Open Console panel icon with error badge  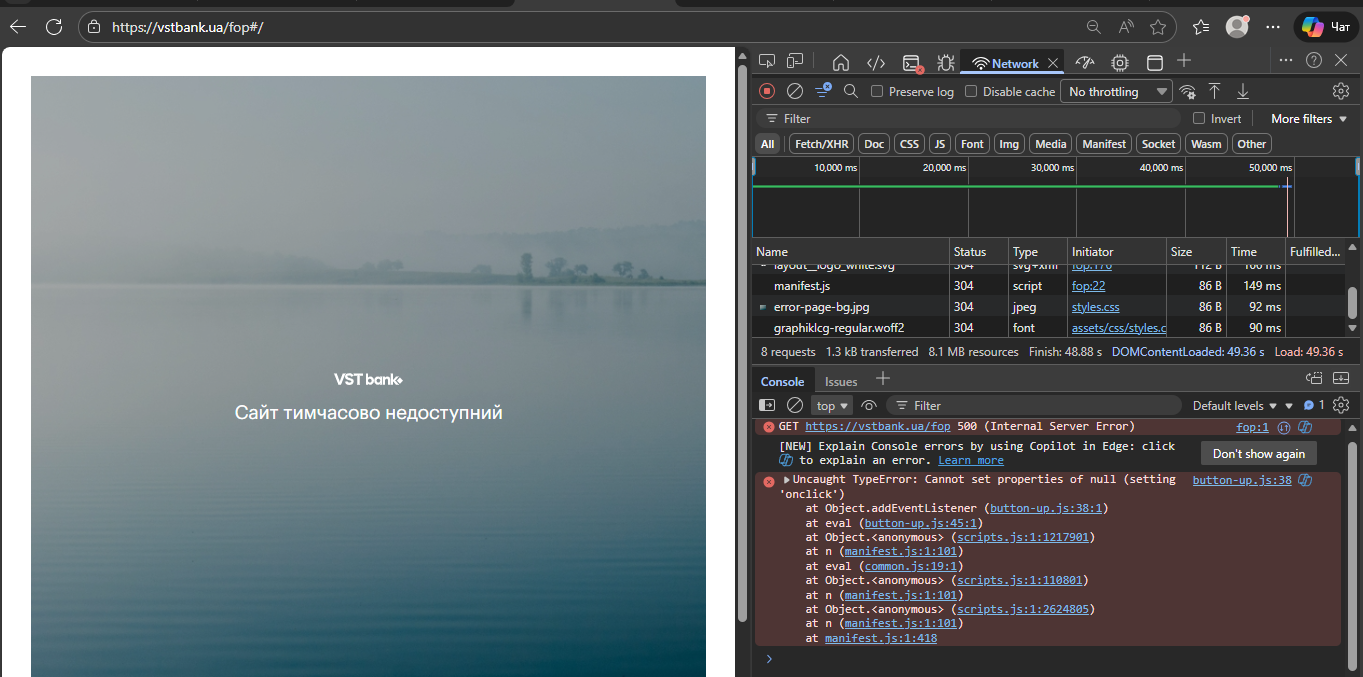[x=912, y=63]
